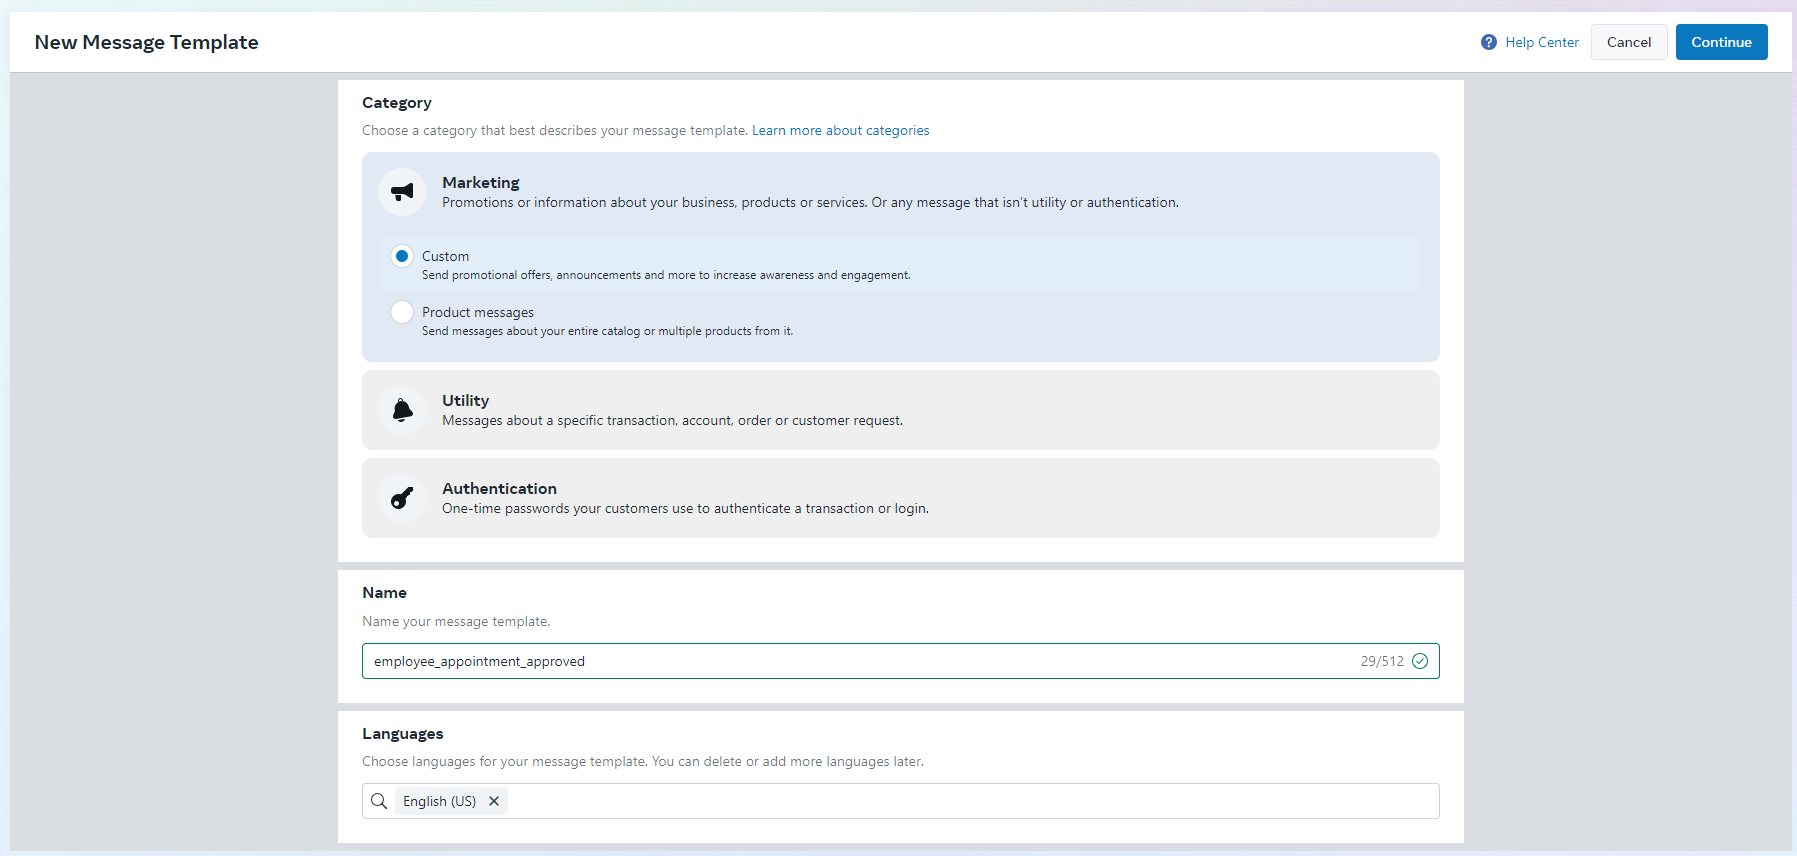Open the Help Center link
Viewport: 1797px width, 856px height.
click(x=1541, y=42)
